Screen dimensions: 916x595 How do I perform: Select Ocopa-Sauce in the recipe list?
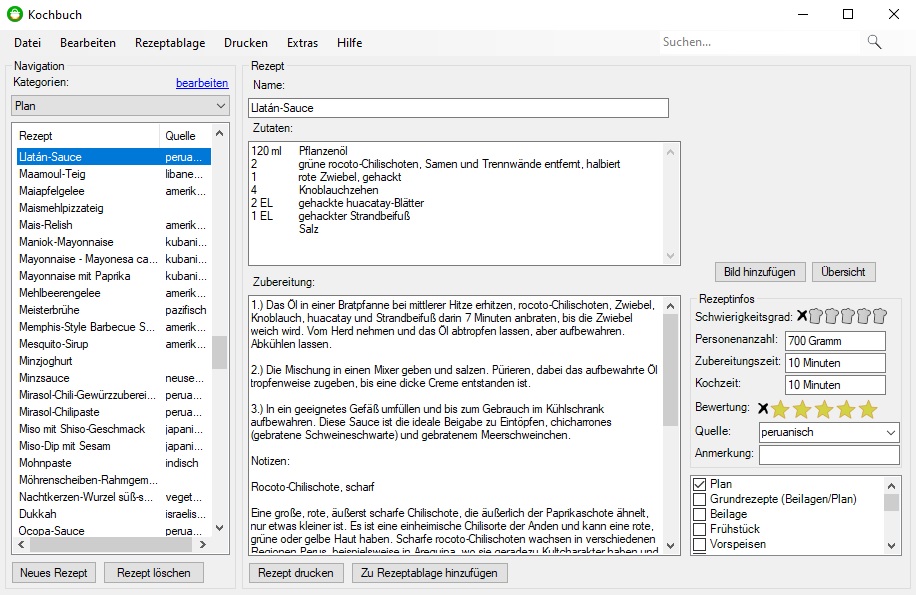(x=50, y=531)
